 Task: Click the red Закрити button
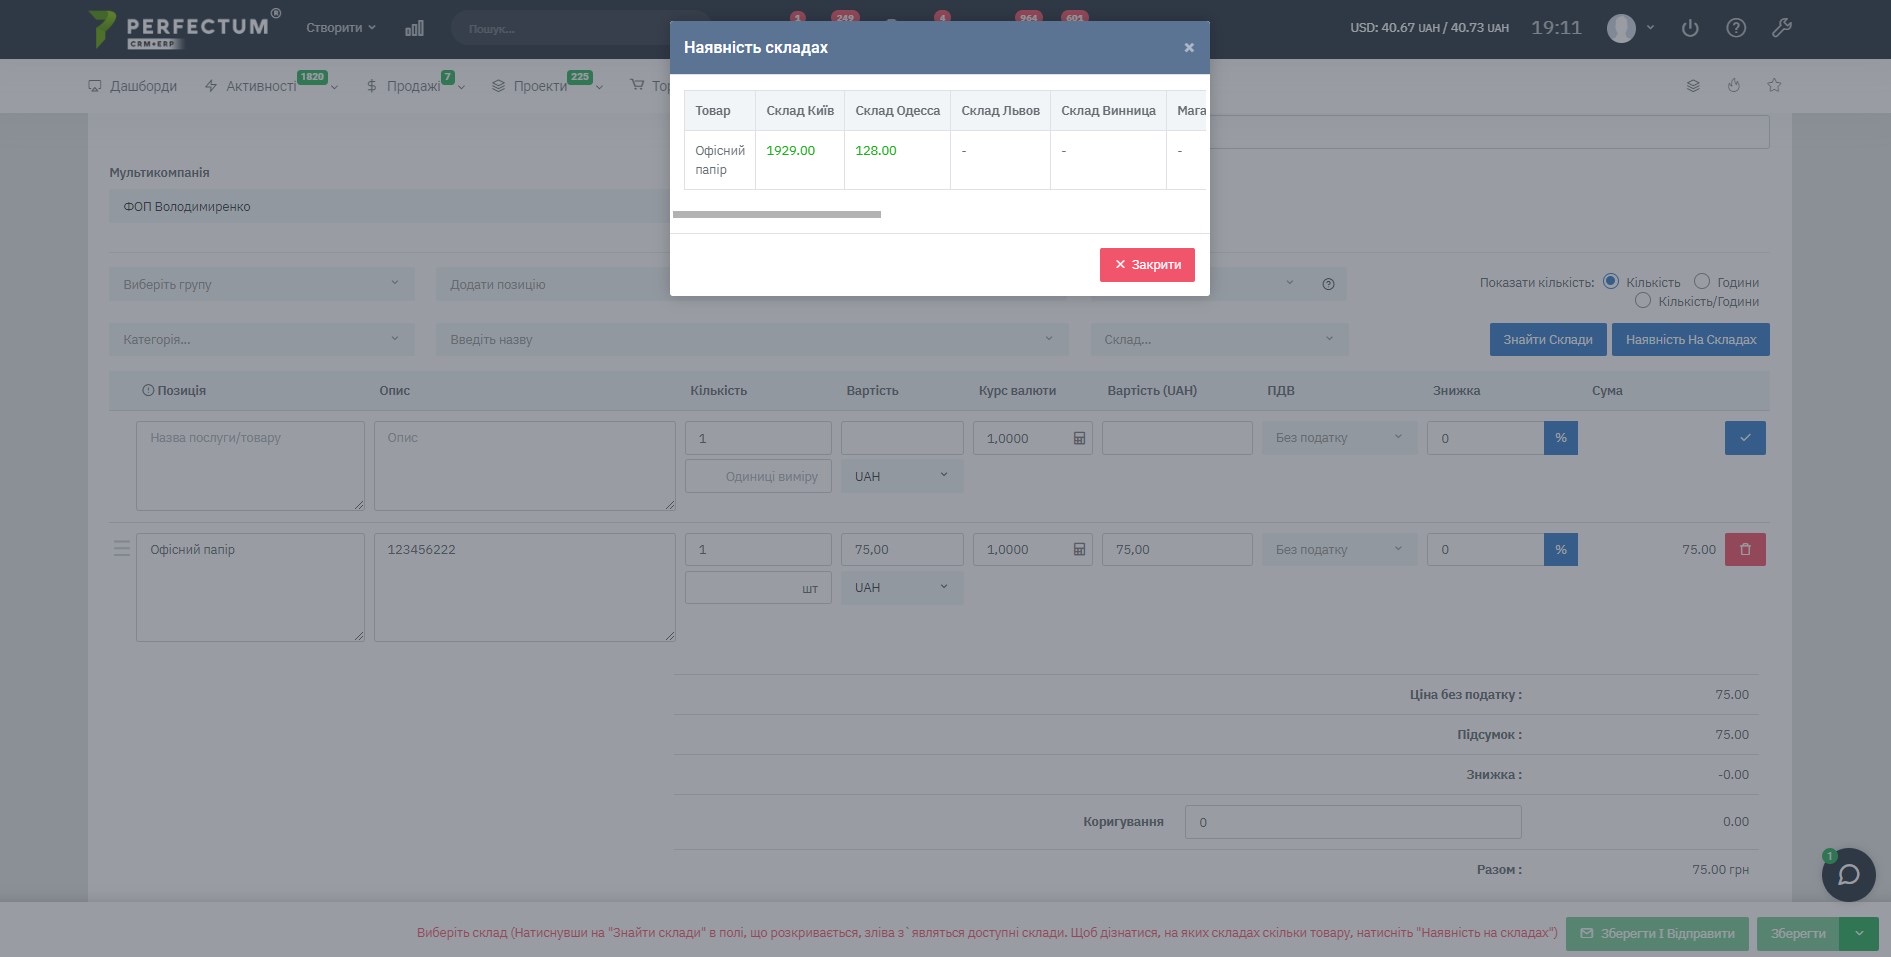1147,265
